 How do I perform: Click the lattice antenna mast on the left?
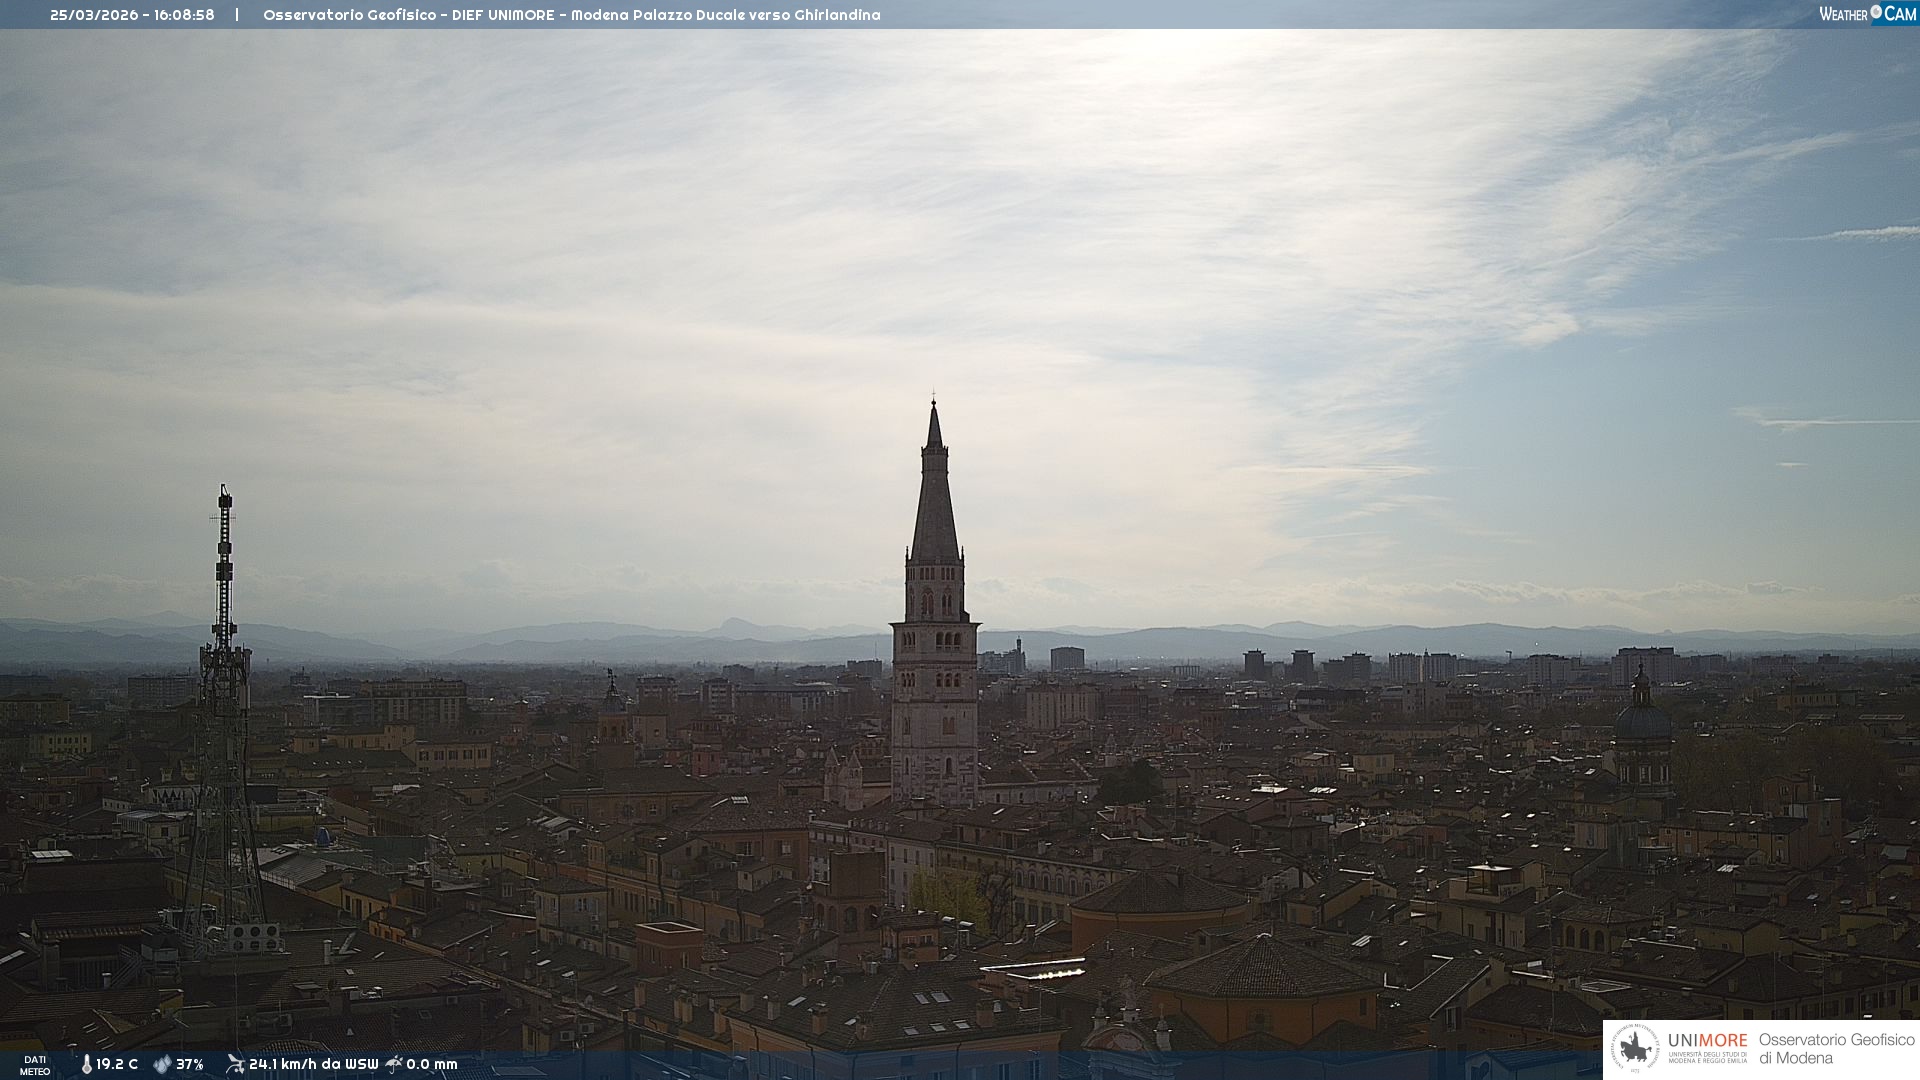(224, 700)
